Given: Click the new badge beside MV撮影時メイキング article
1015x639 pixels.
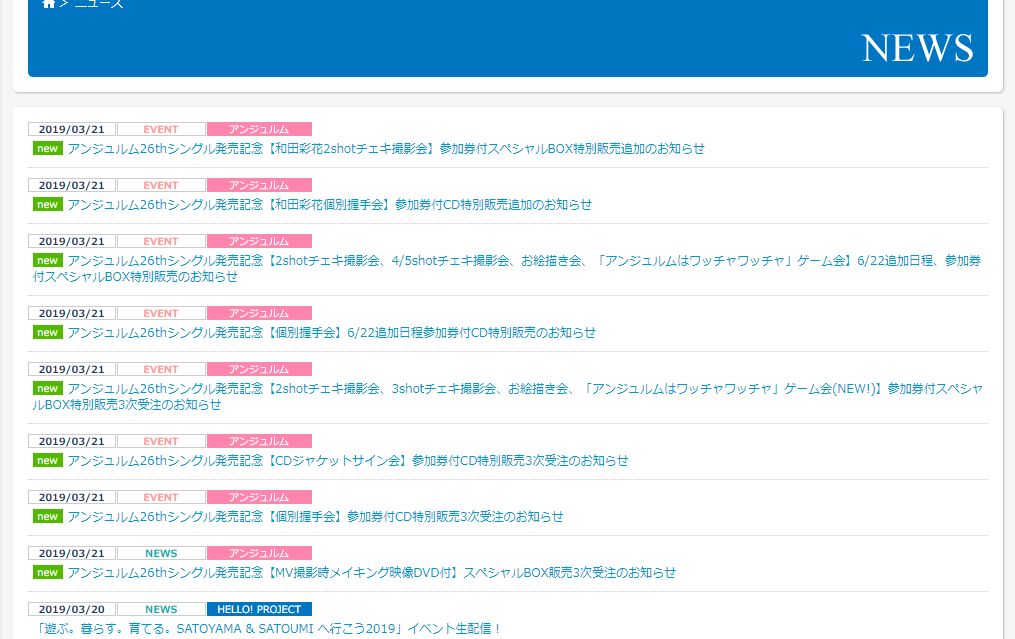Looking at the screenshot, I should [48, 572].
